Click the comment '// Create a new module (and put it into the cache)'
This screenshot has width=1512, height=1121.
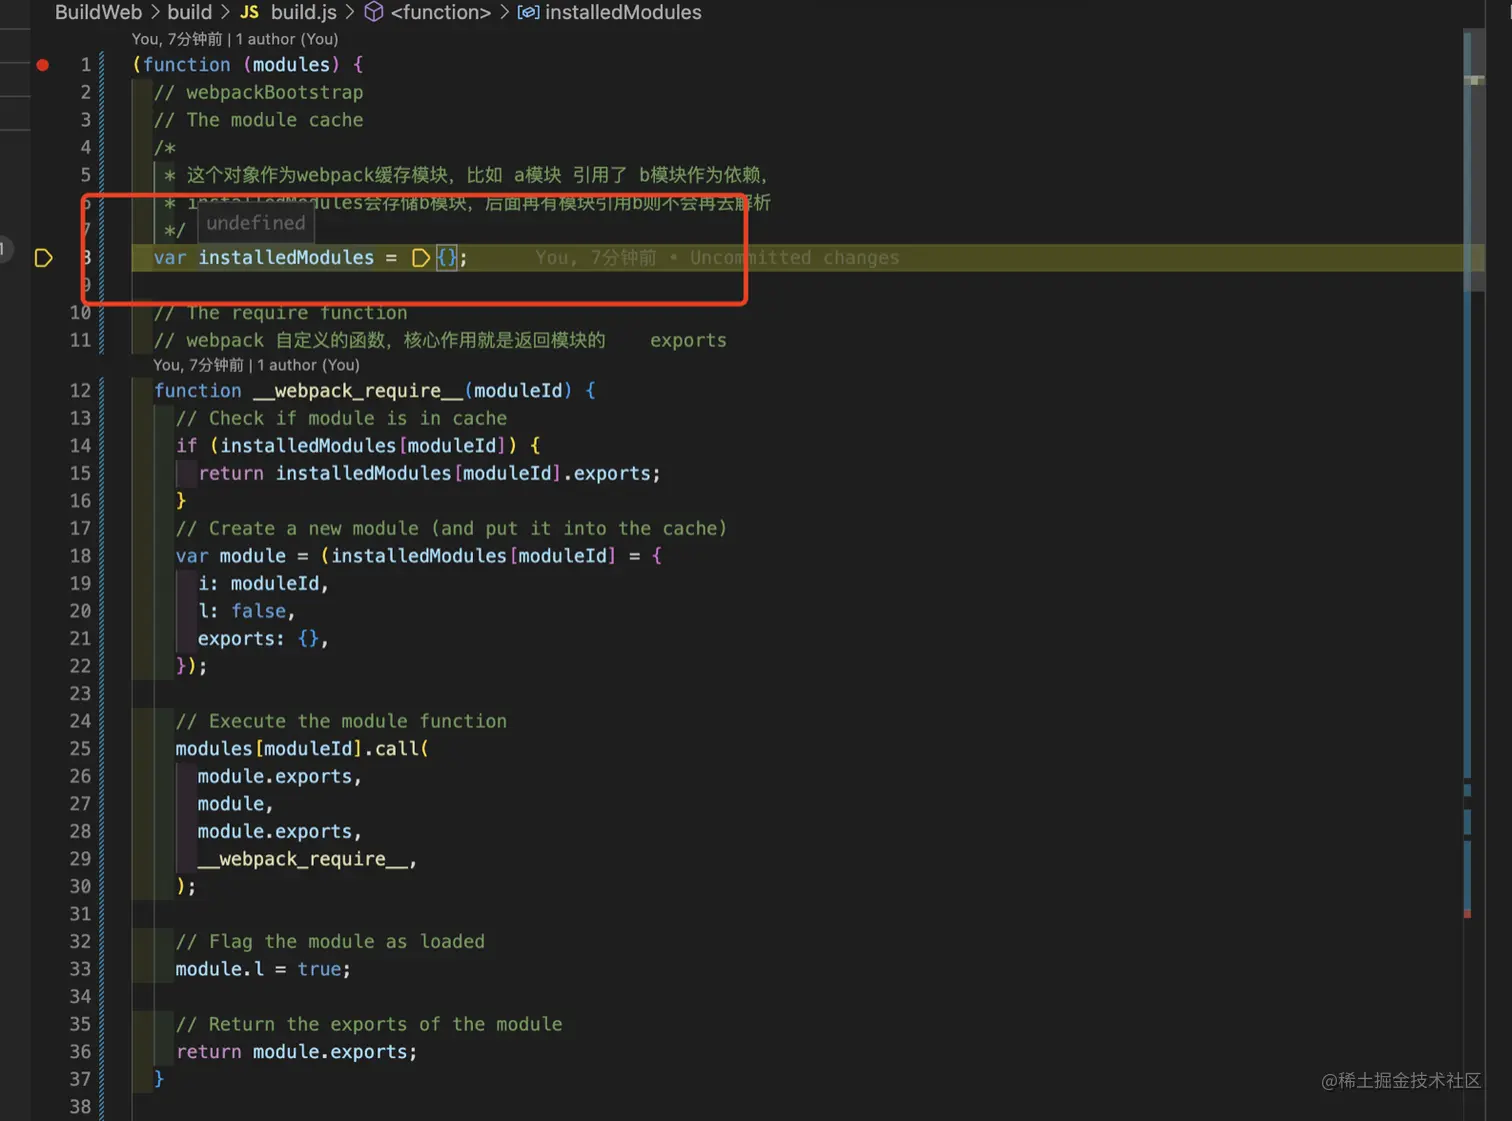pyautogui.click(x=451, y=528)
